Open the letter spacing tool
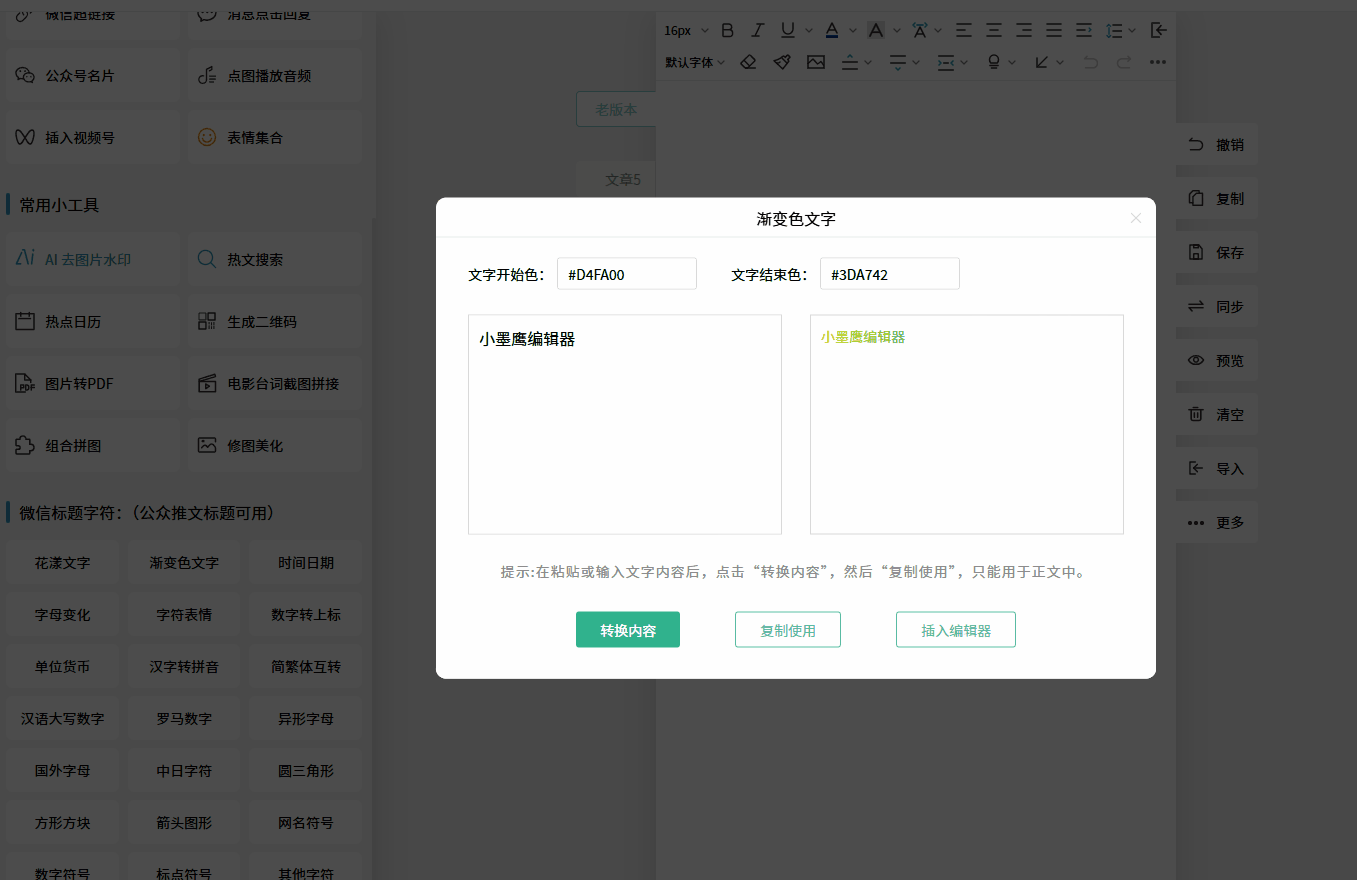Screen dimensions: 1357x880 919,30
